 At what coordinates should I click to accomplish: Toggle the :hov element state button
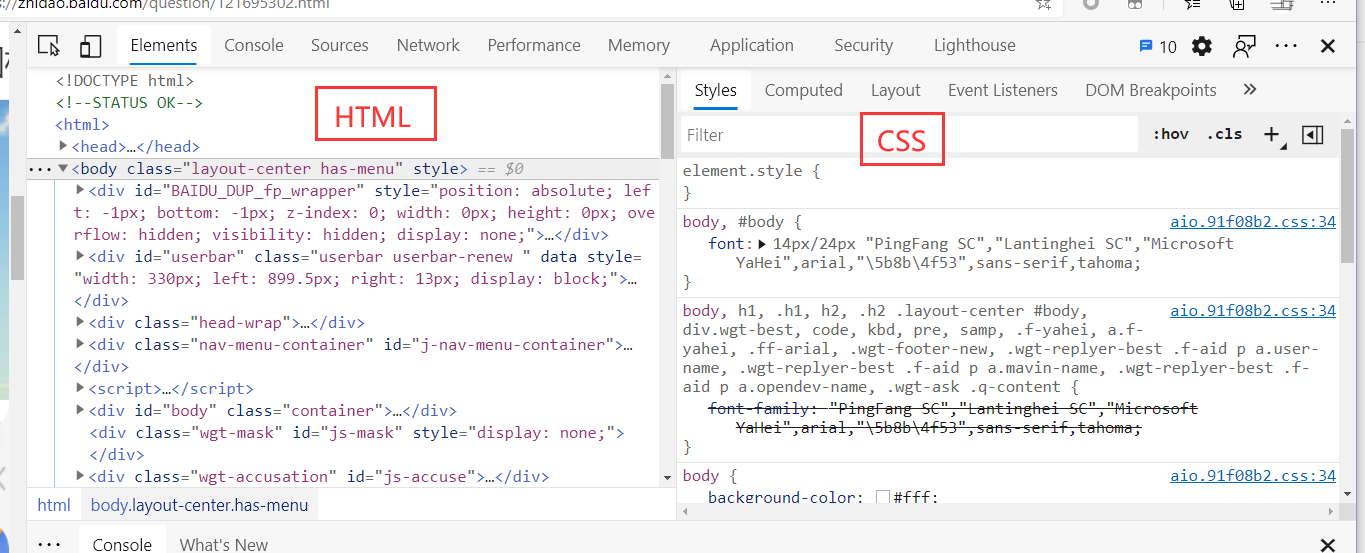[1170, 134]
